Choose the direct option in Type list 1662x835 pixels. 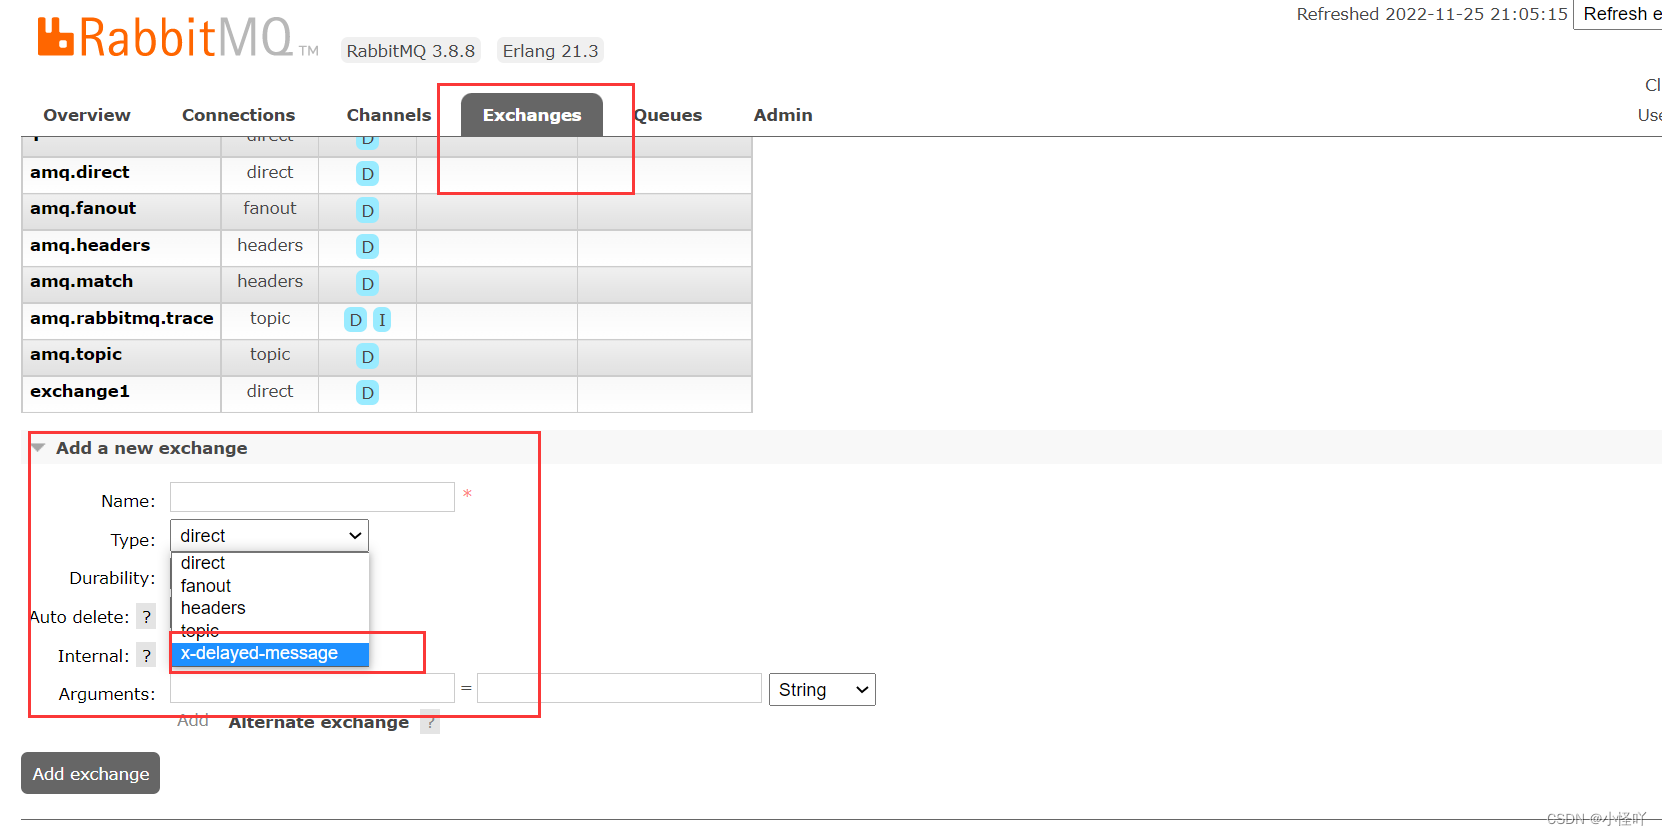point(270,563)
